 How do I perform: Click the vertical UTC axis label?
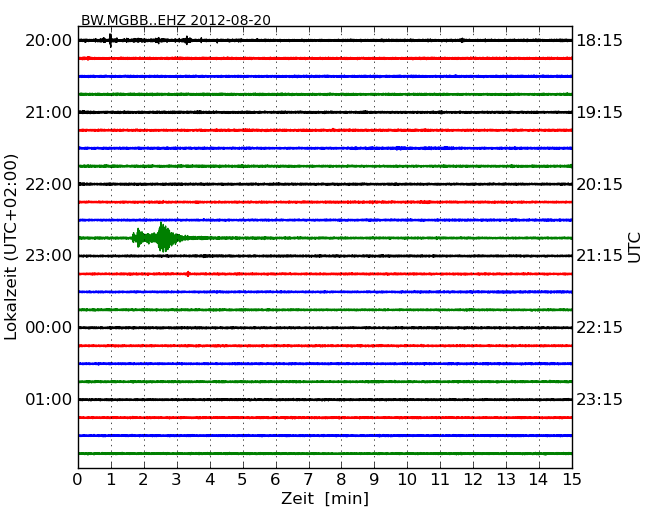click(x=634, y=248)
